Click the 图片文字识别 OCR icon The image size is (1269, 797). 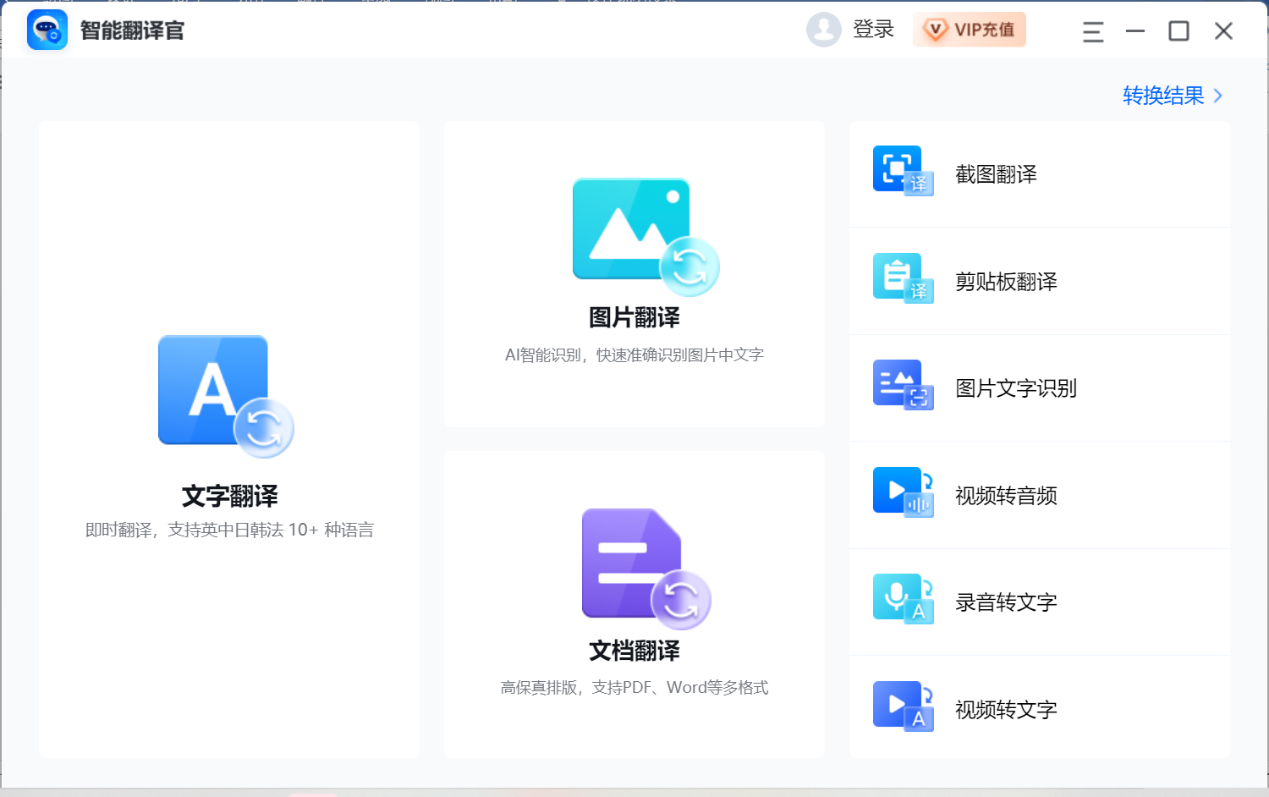[x=903, y=385]
